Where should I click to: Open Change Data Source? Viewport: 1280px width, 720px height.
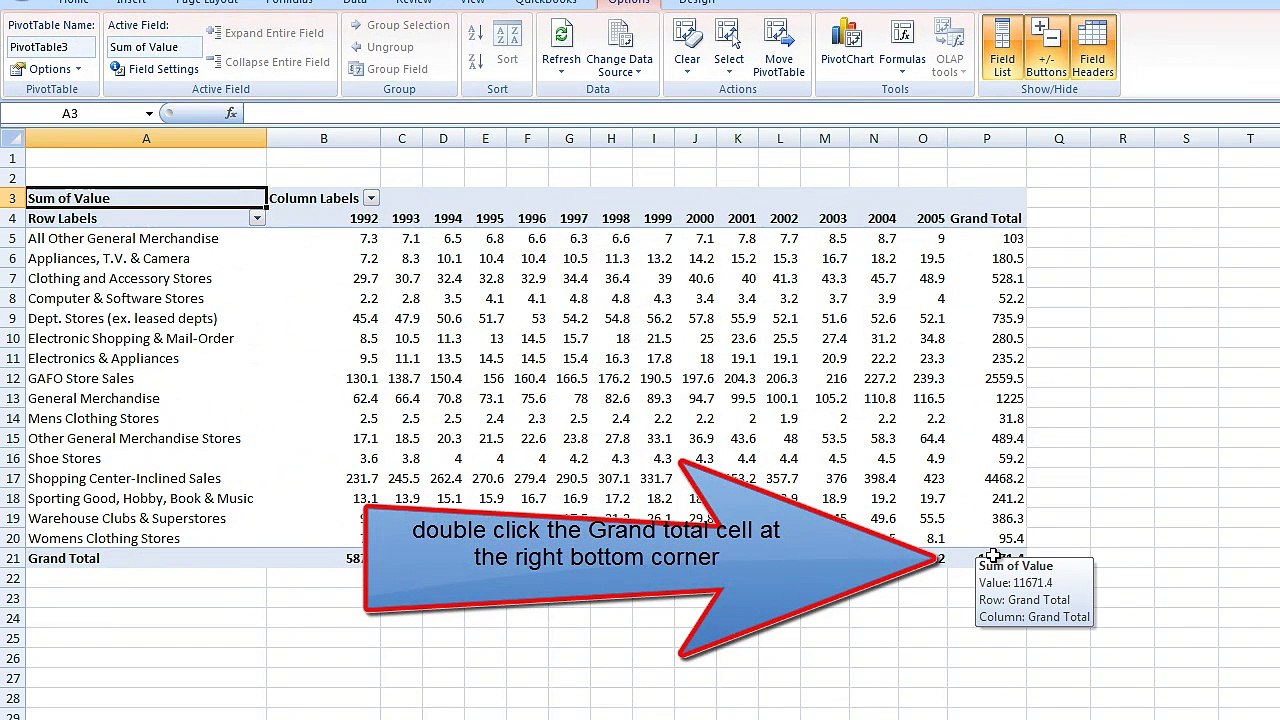[x=619, y=50]
